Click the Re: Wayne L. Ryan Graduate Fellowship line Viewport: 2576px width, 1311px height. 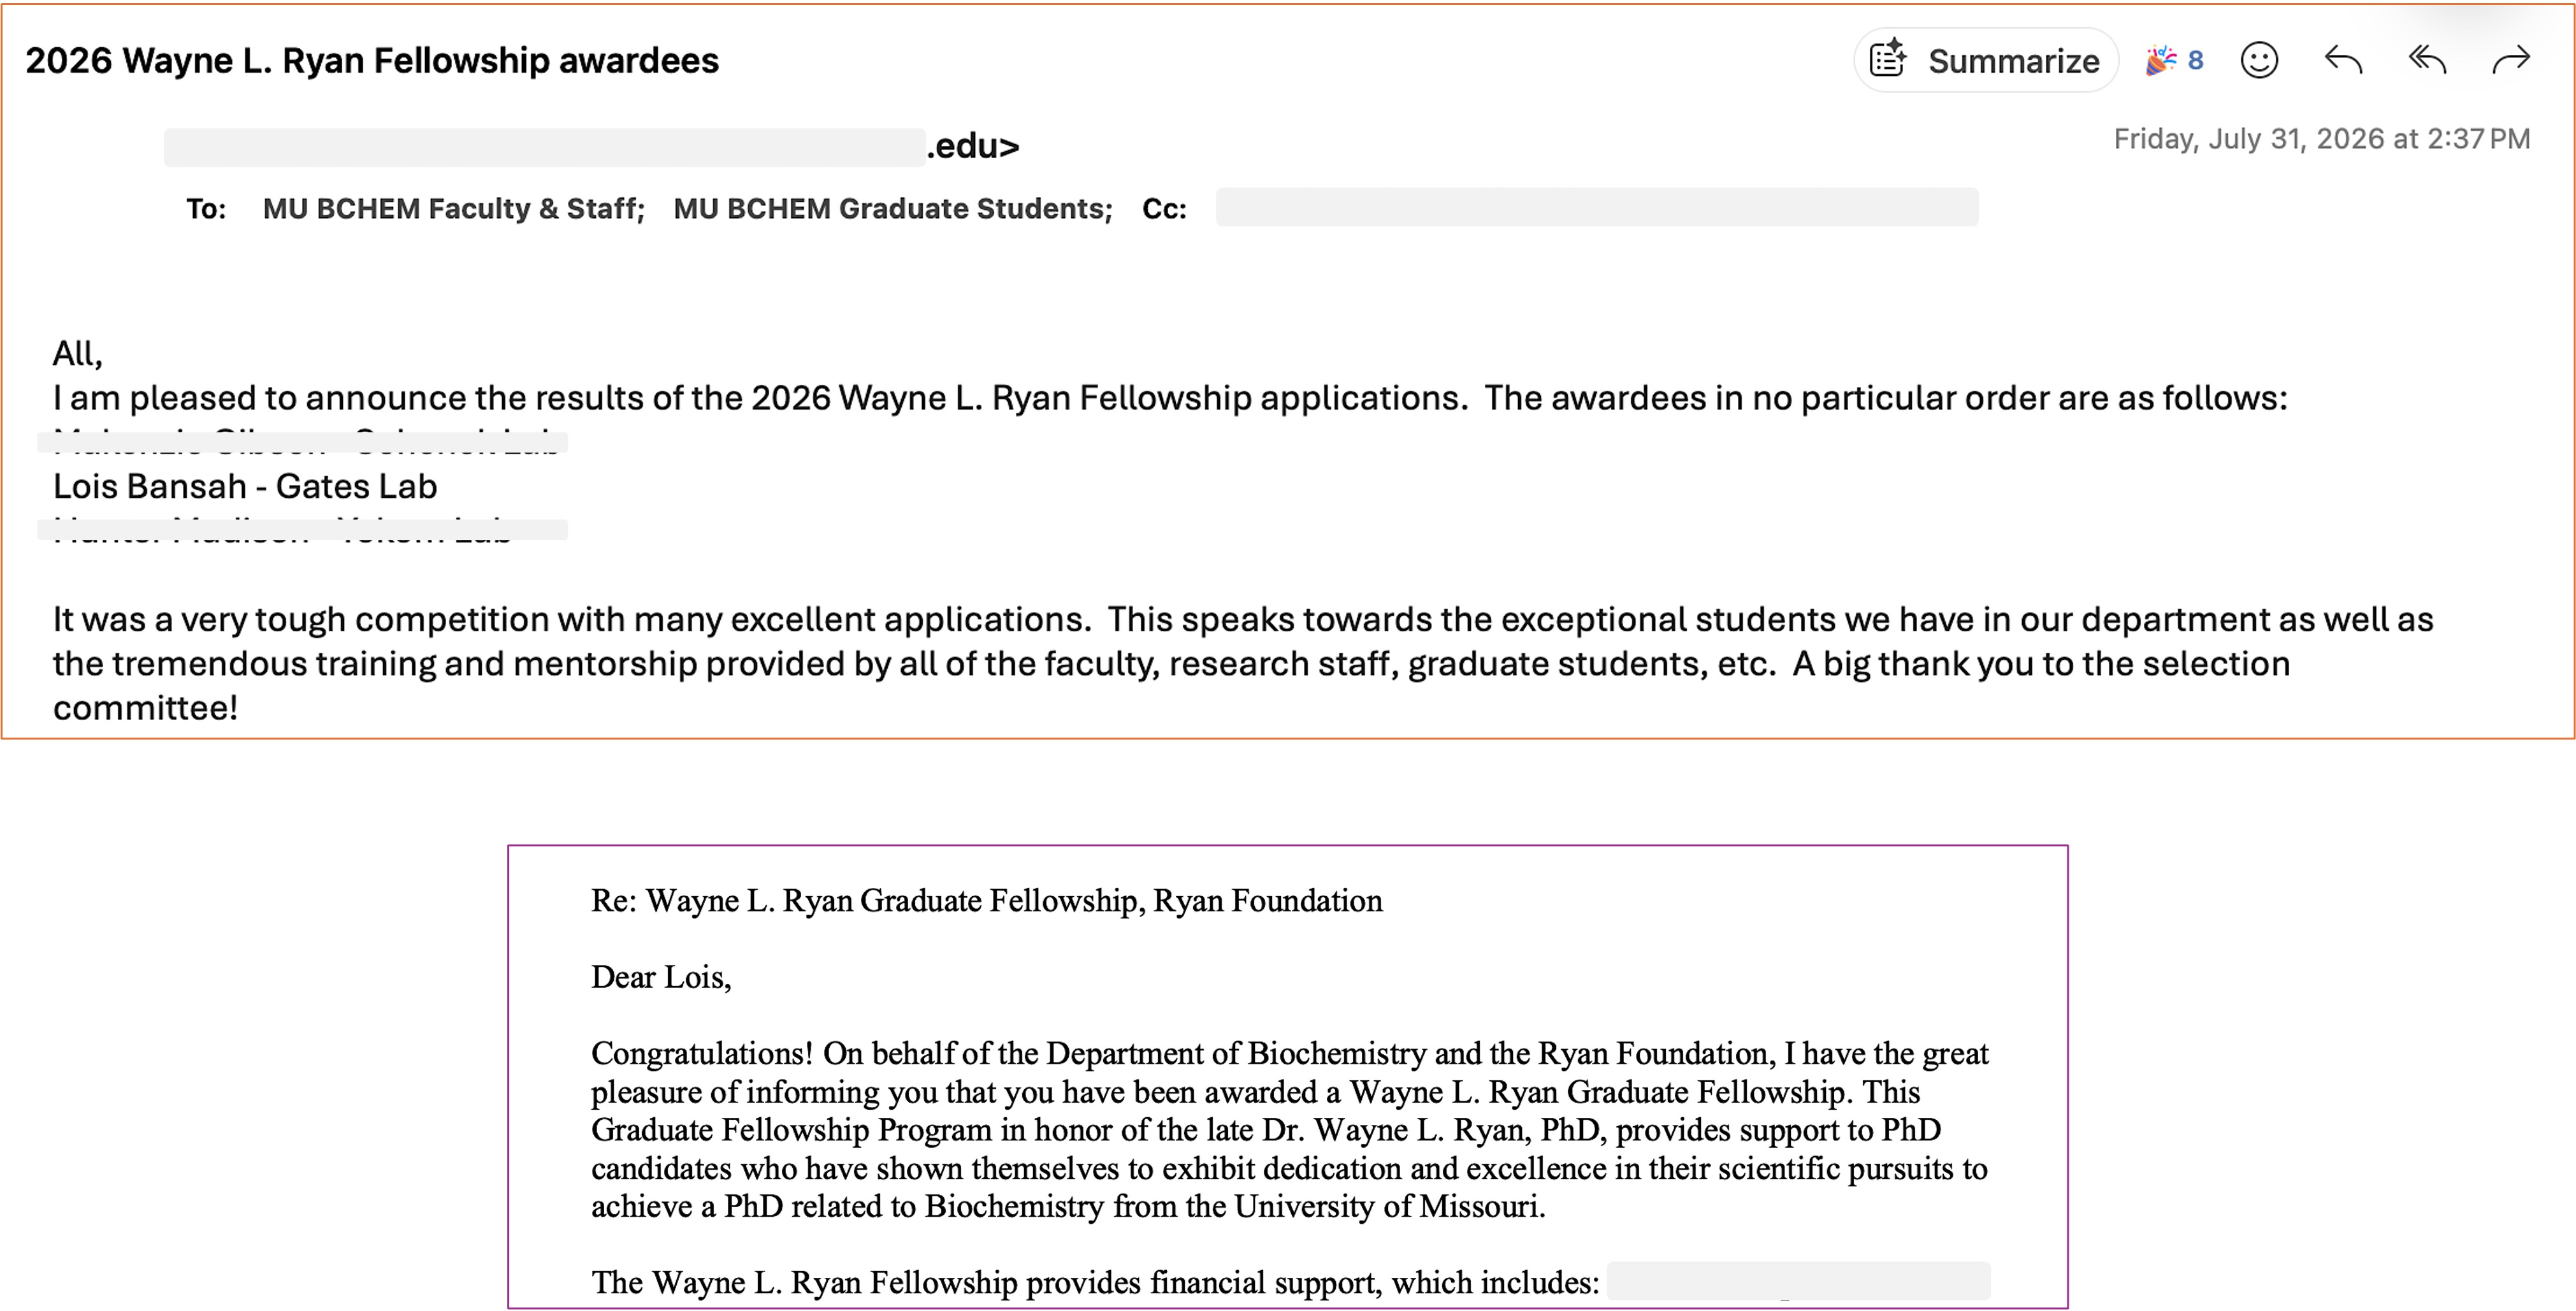click(x=987, y=901)
